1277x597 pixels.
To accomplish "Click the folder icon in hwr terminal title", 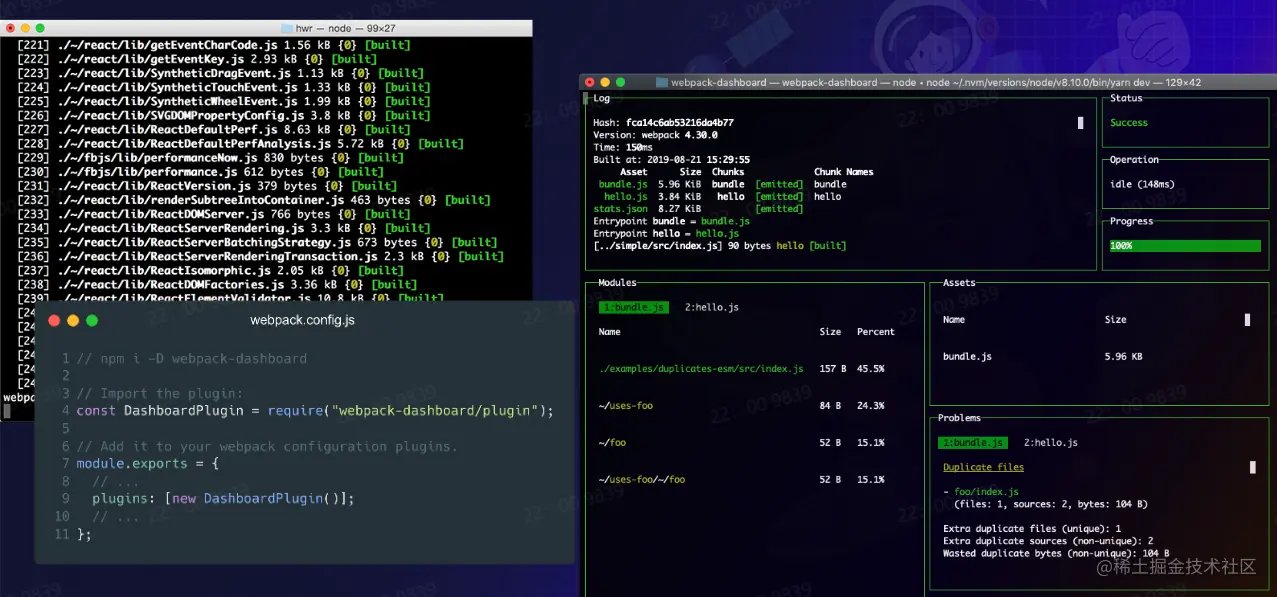I will coord(288,28).
